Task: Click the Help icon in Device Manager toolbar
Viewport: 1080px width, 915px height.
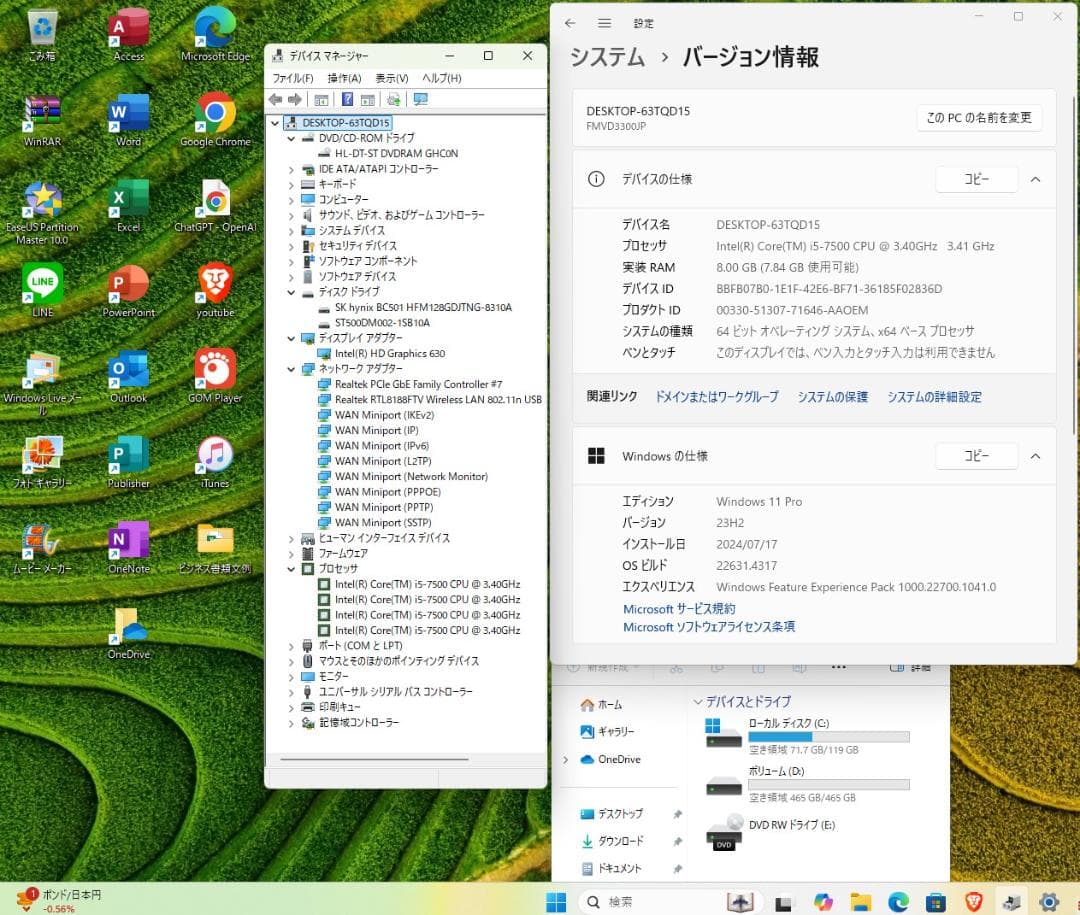Action: pyautogui.click(x=347, y=99)
